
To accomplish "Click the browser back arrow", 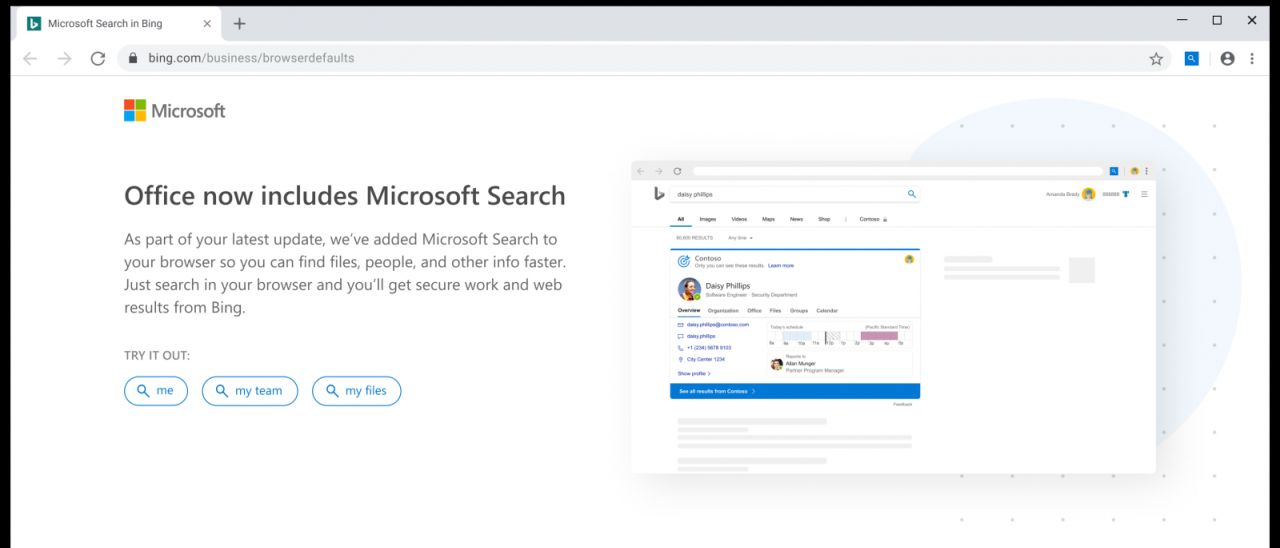I will click(x=30, y=59).
